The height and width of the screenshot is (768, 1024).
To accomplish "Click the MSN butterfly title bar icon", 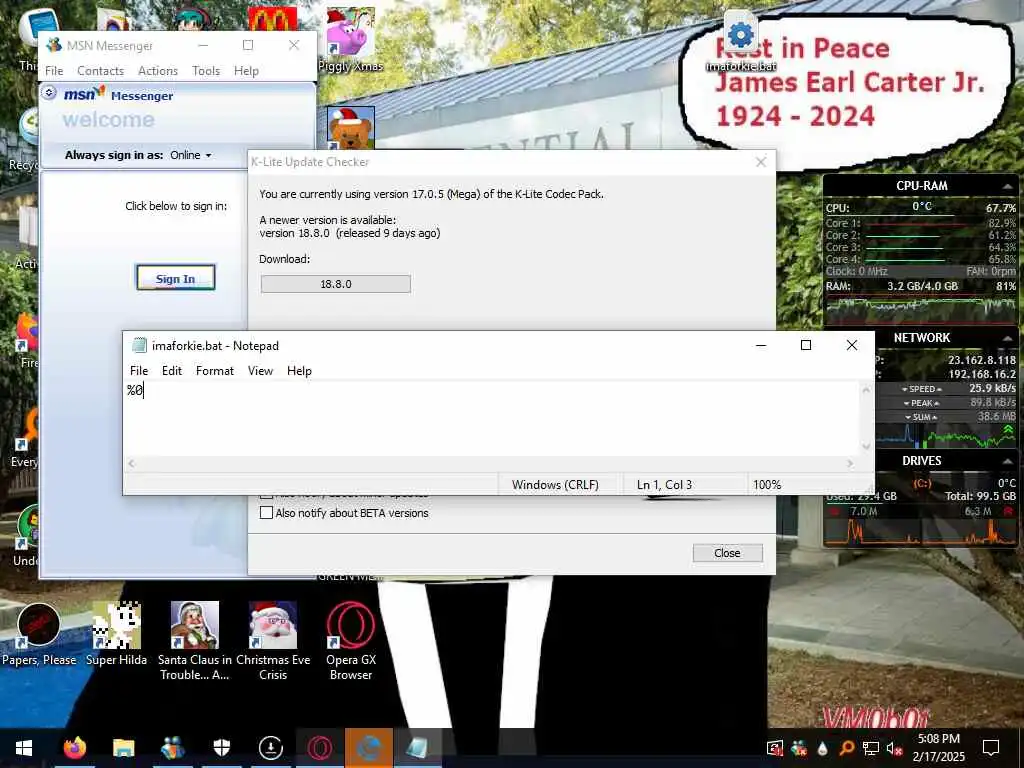I will [54, 45].
